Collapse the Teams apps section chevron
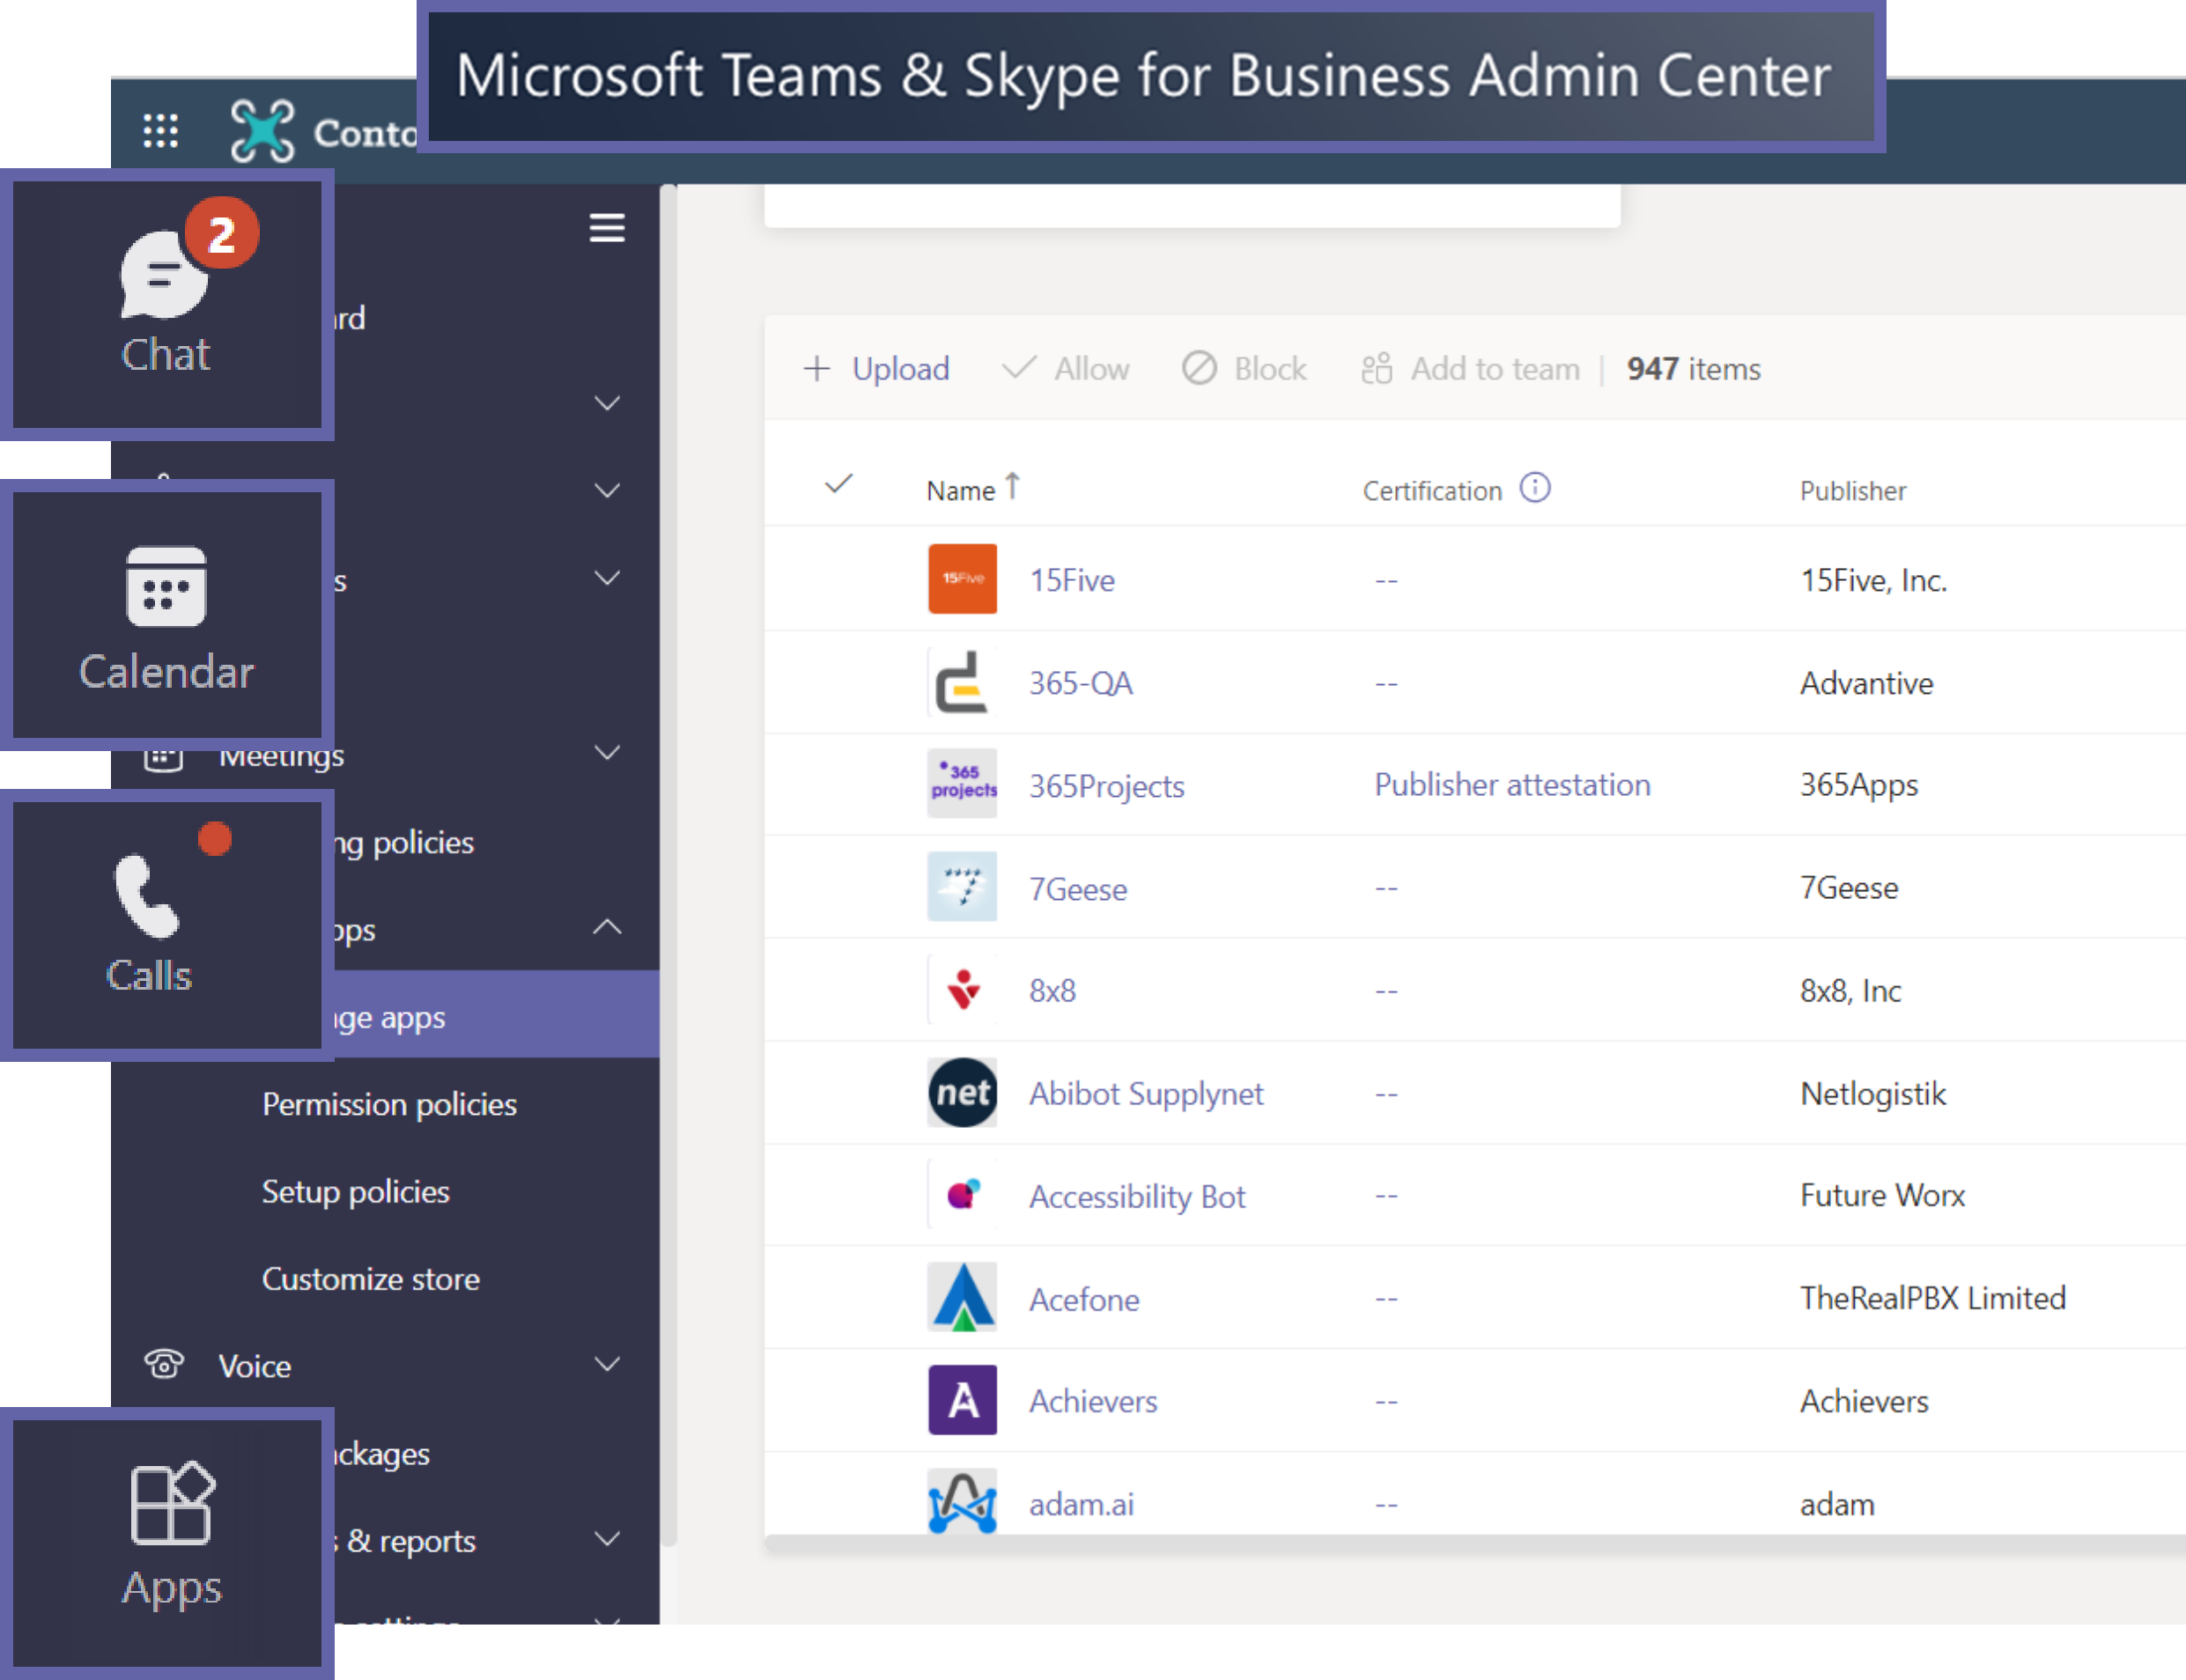 tap(607, 927)
